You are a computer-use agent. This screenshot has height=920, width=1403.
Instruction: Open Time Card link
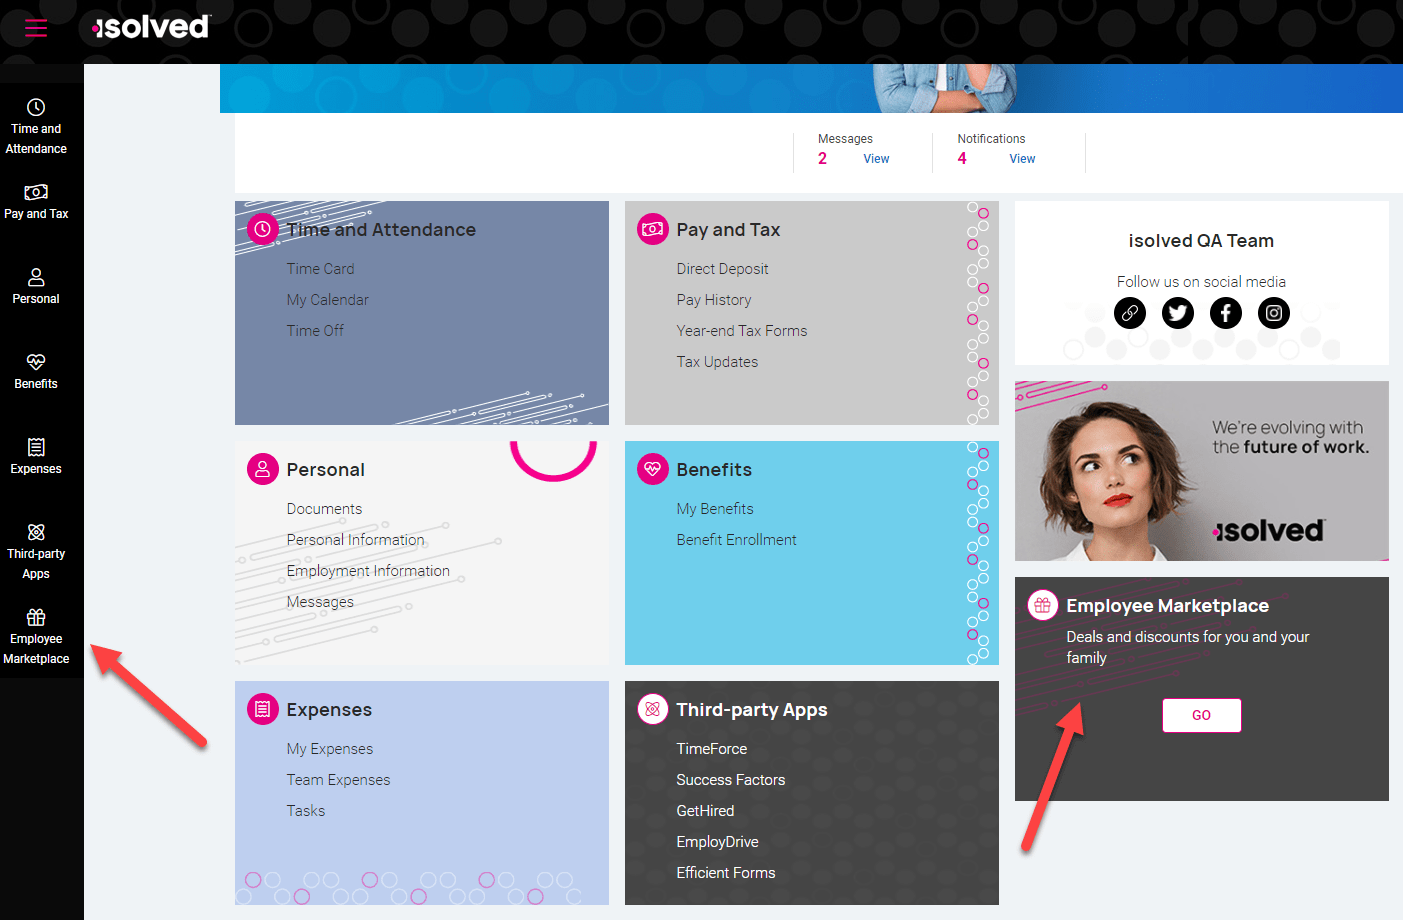[x=320, y=269]
